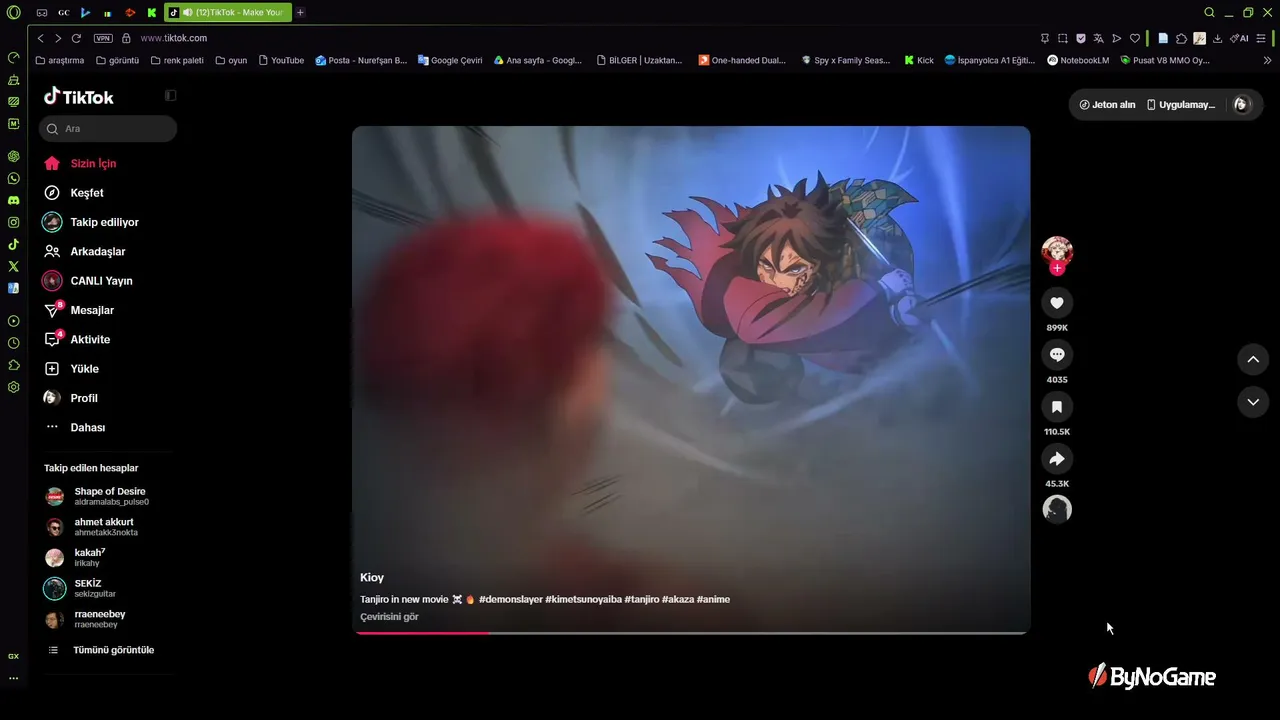
Task: Open browsing history clock in sidebar
Action: [x=13, y=343]
